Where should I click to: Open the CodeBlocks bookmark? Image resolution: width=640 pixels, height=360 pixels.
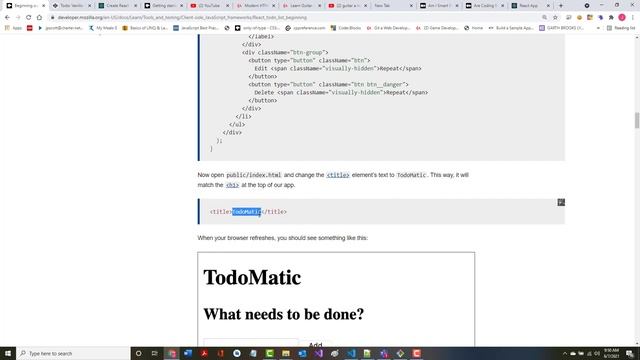(x=346, y=28)
